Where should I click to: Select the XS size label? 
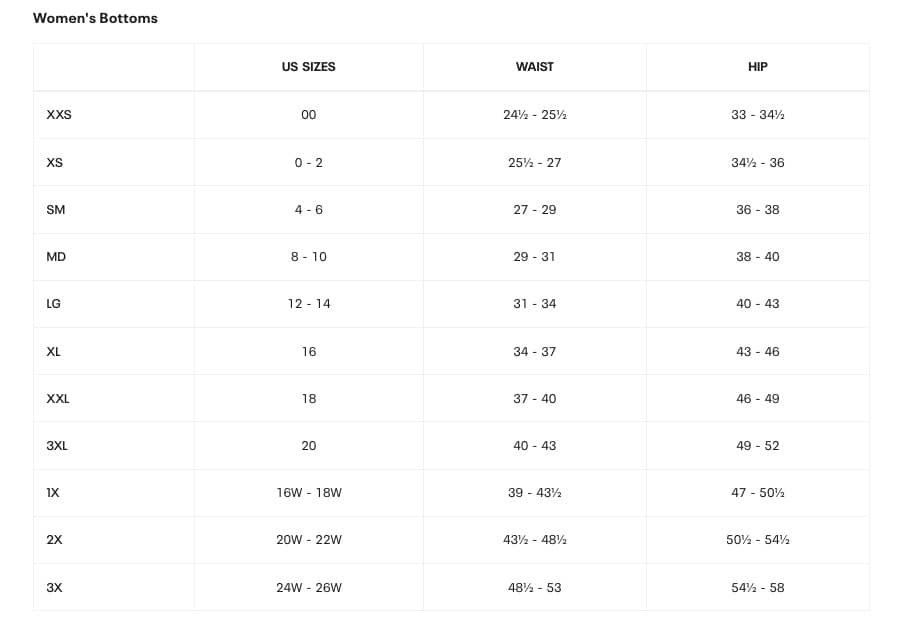coord(55,162)
